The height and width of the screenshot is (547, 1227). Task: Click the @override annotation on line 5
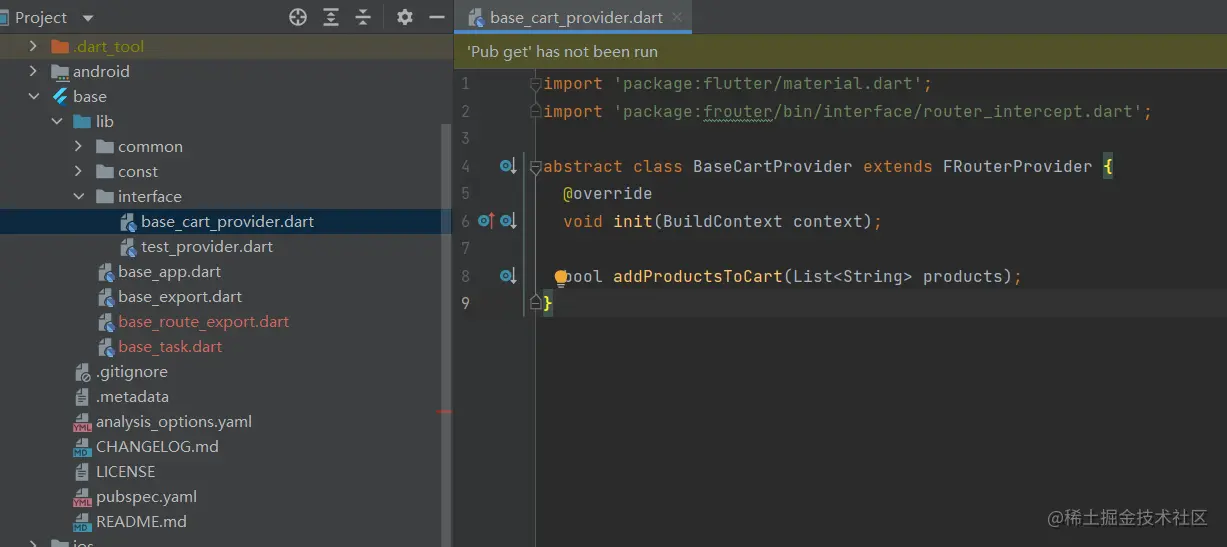[x=608, y=194]
